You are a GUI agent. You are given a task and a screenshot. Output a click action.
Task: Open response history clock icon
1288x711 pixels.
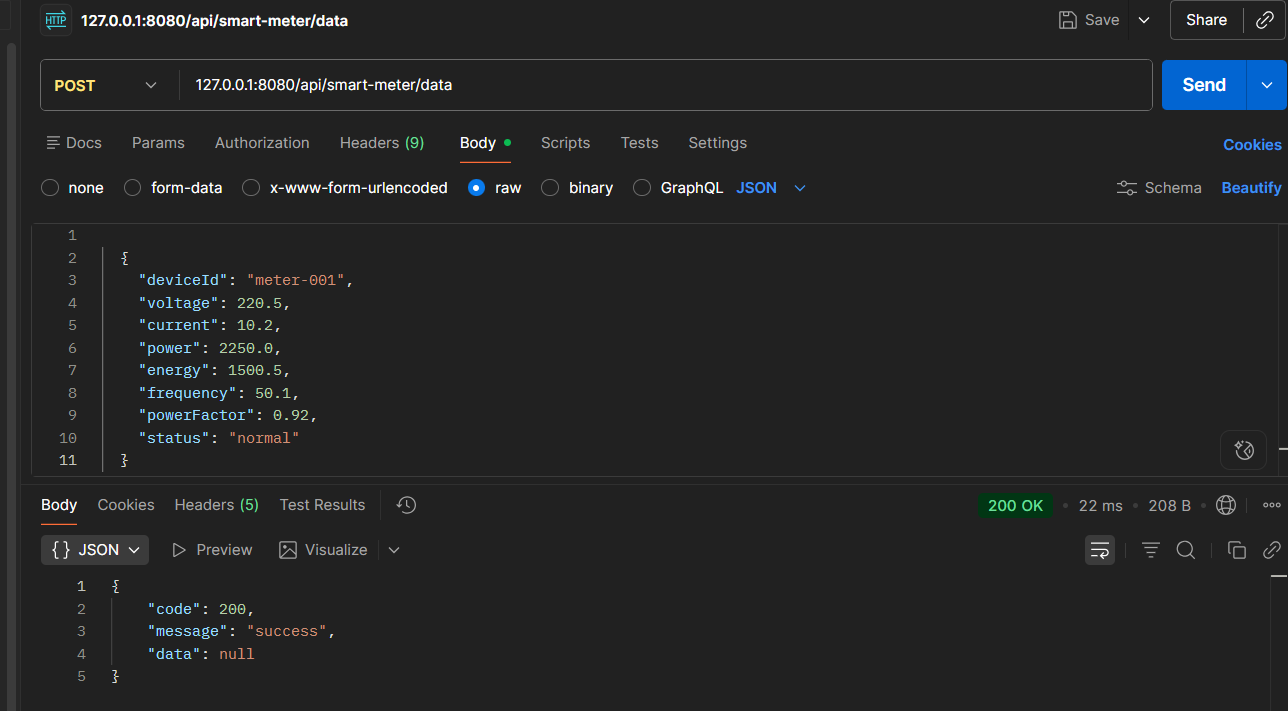point(406,505)
